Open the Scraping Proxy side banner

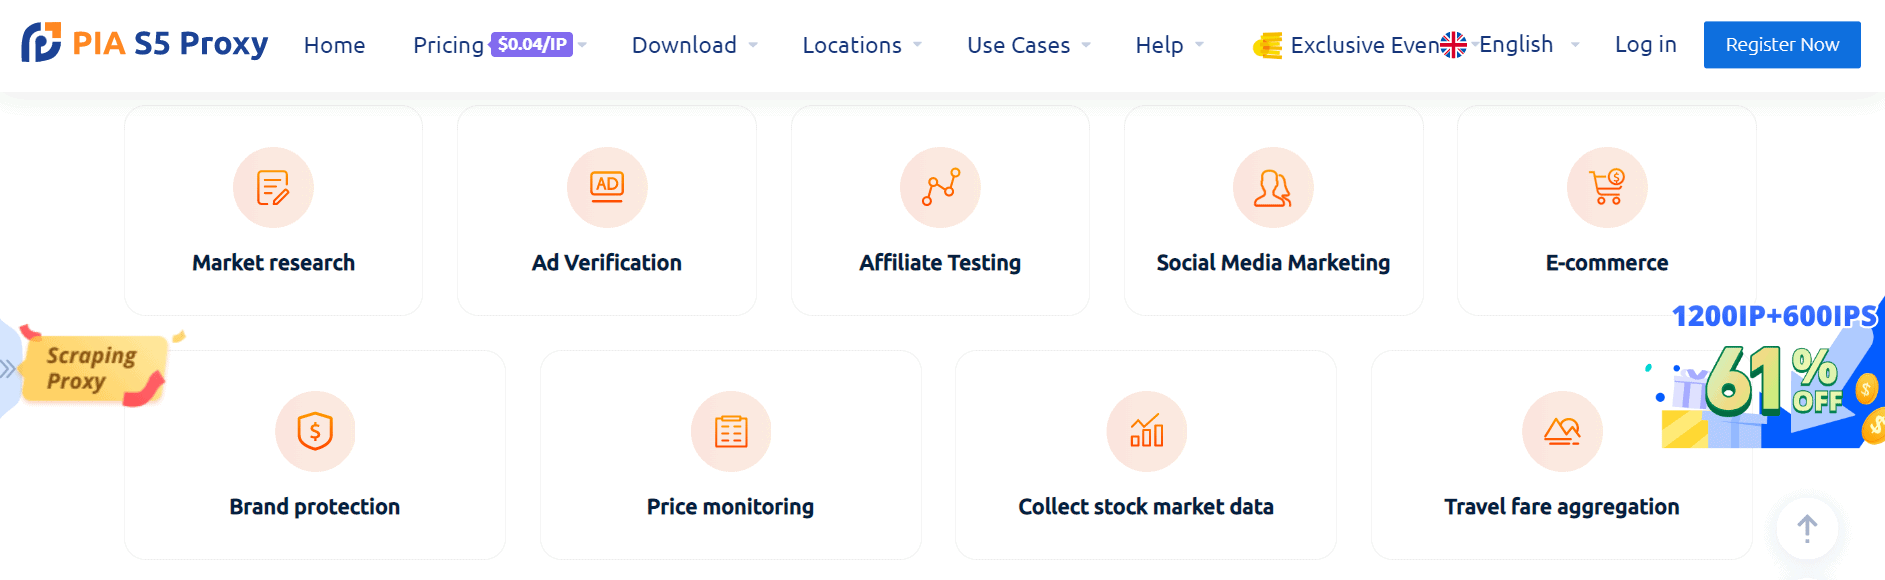(x=90, y=369)
